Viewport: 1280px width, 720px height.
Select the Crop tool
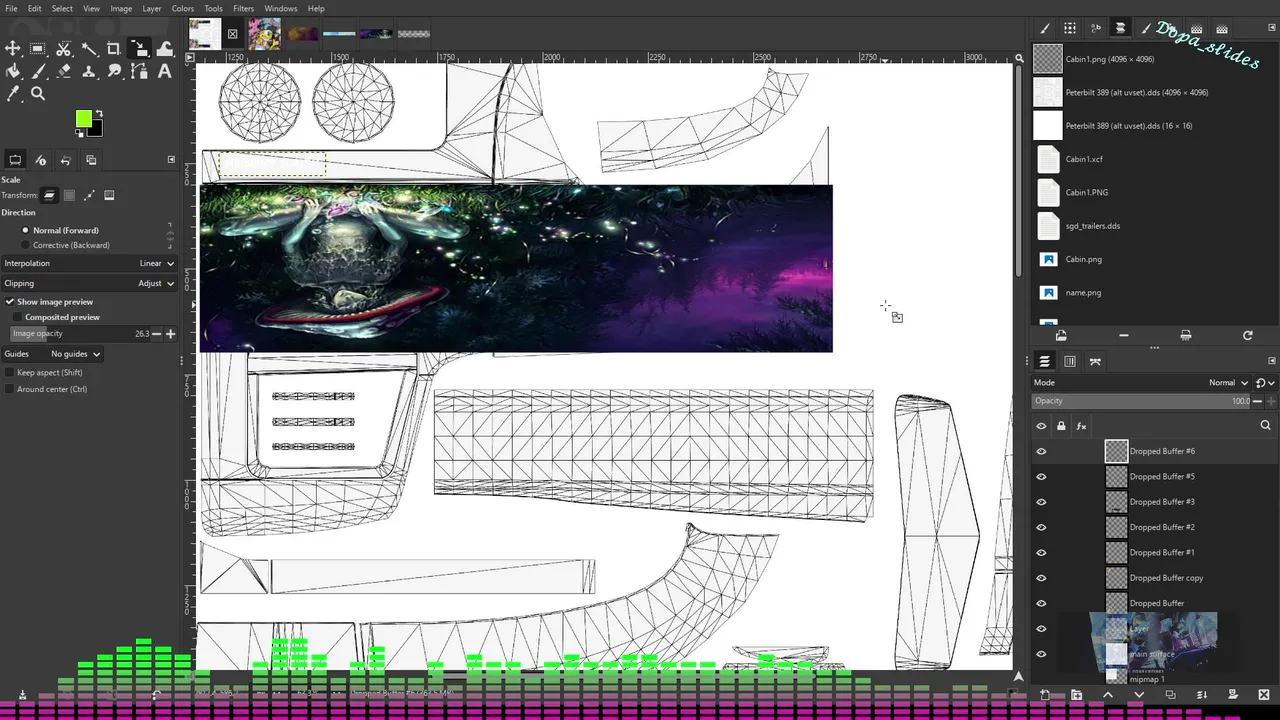[114, 48]
